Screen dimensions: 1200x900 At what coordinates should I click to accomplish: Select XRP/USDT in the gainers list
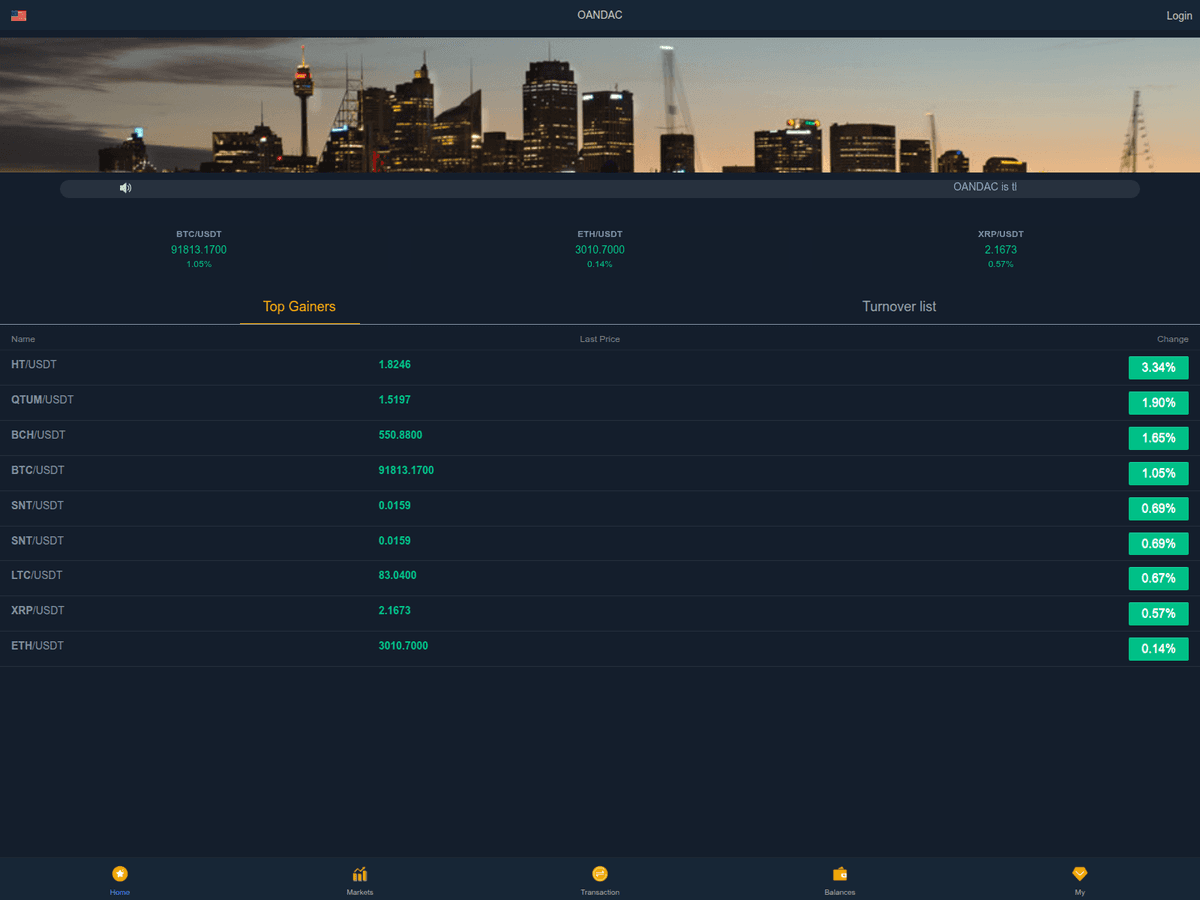click(38, 610)
